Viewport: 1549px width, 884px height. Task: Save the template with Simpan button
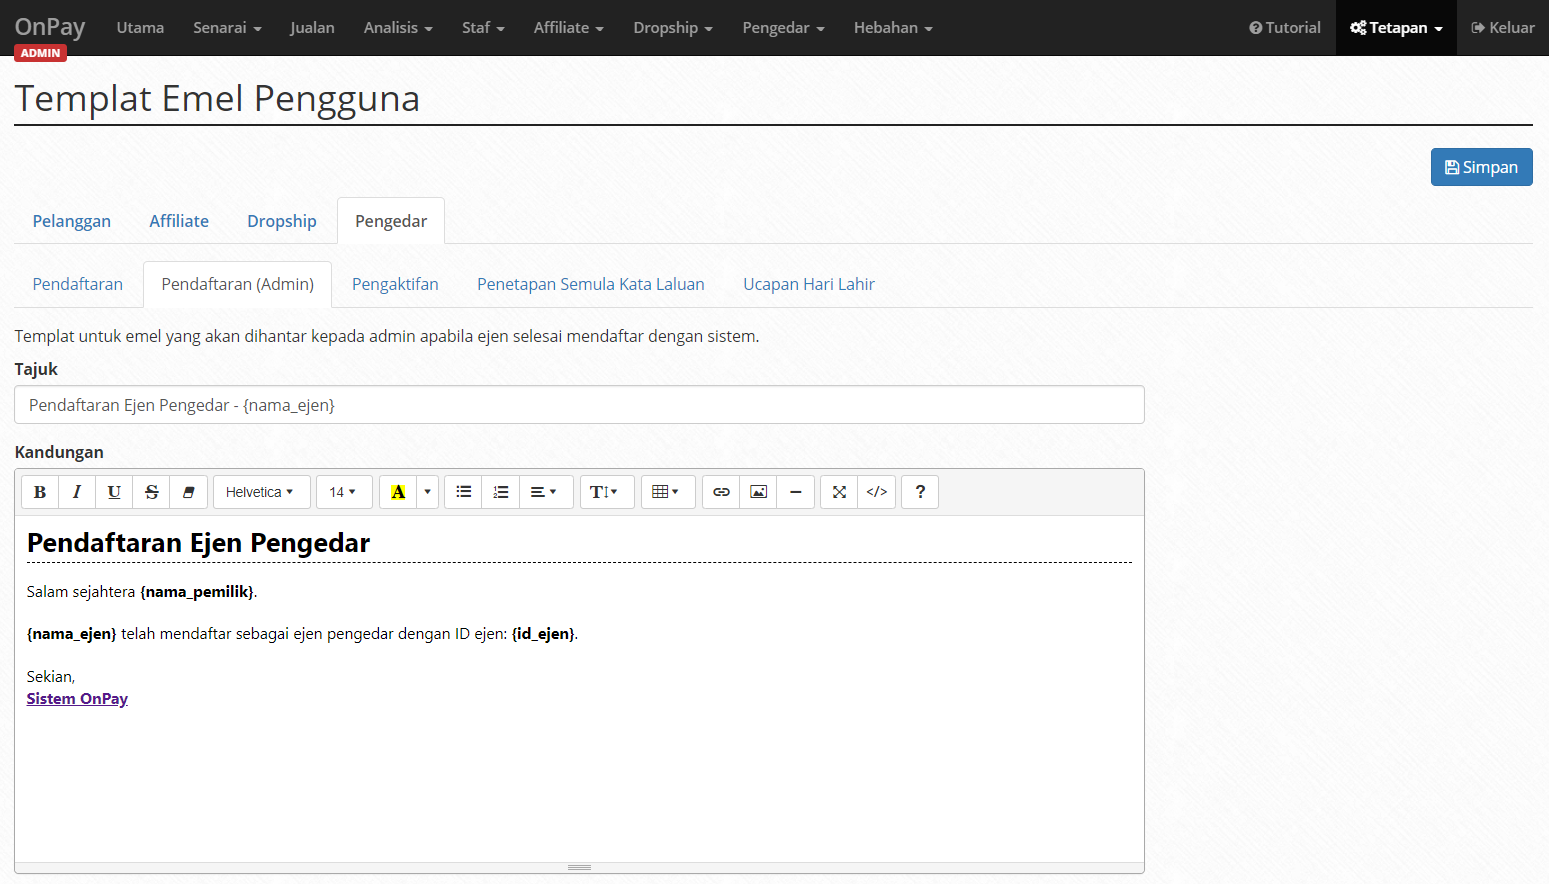coord(1481,167)
